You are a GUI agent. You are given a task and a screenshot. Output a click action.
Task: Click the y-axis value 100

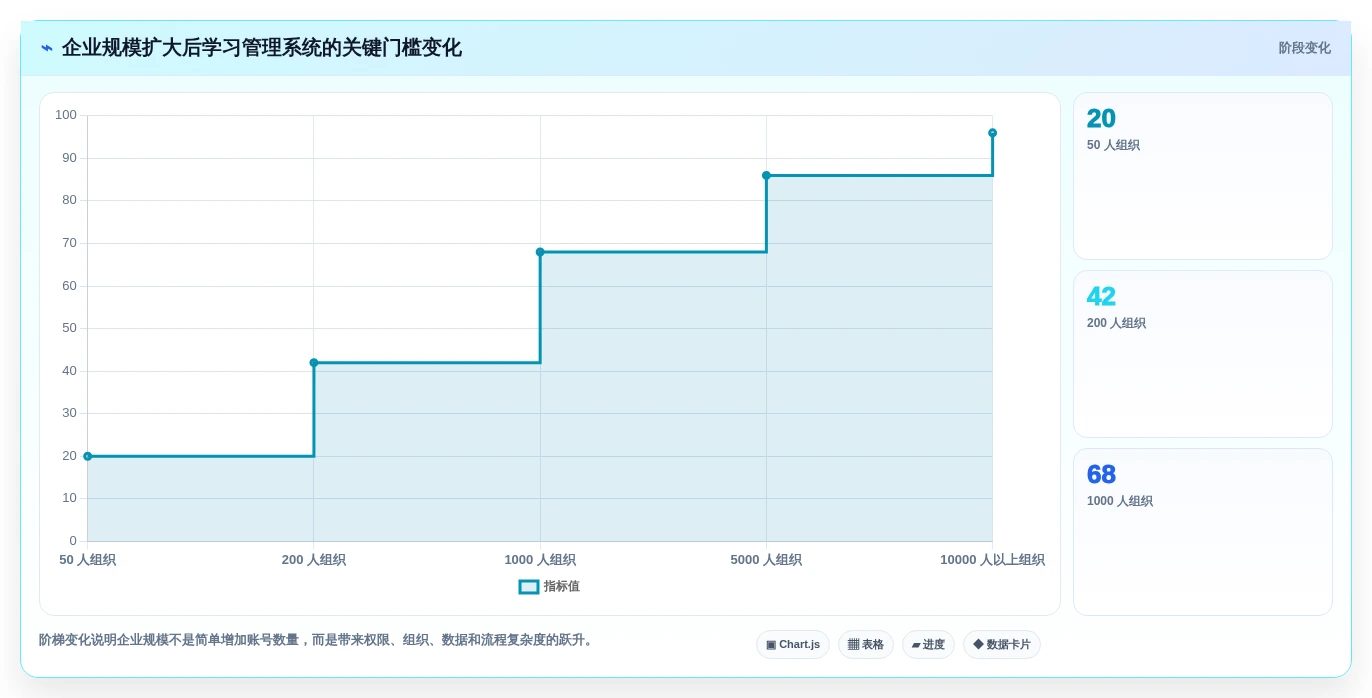pos(66,115)
